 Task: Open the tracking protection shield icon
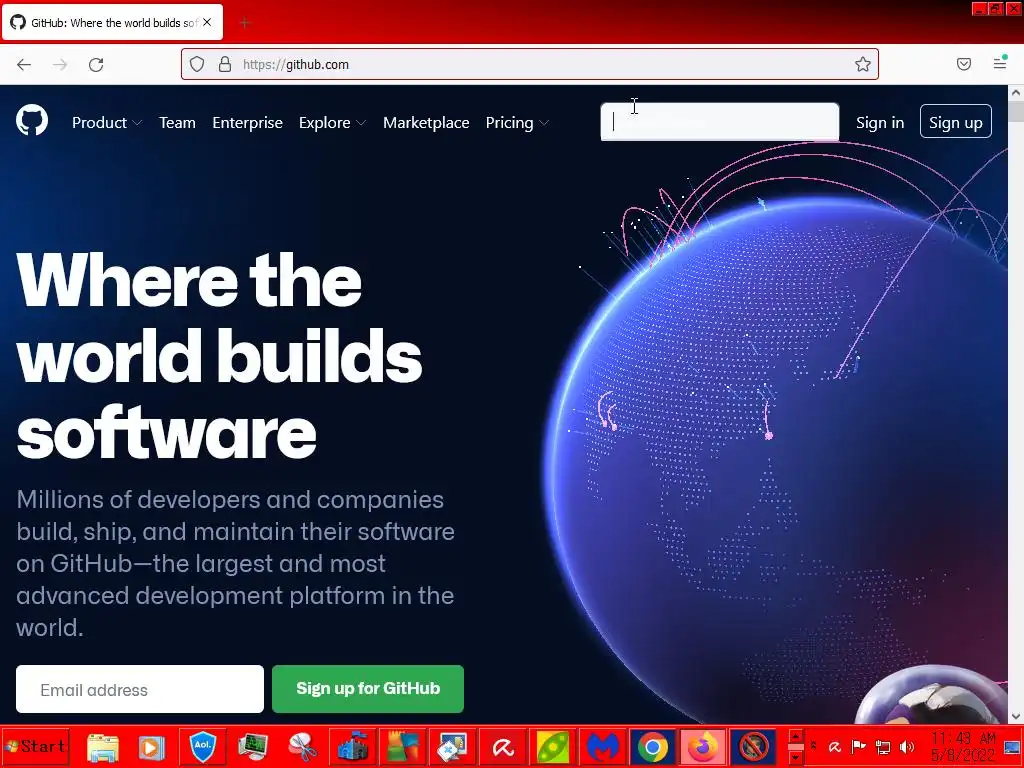197,64
